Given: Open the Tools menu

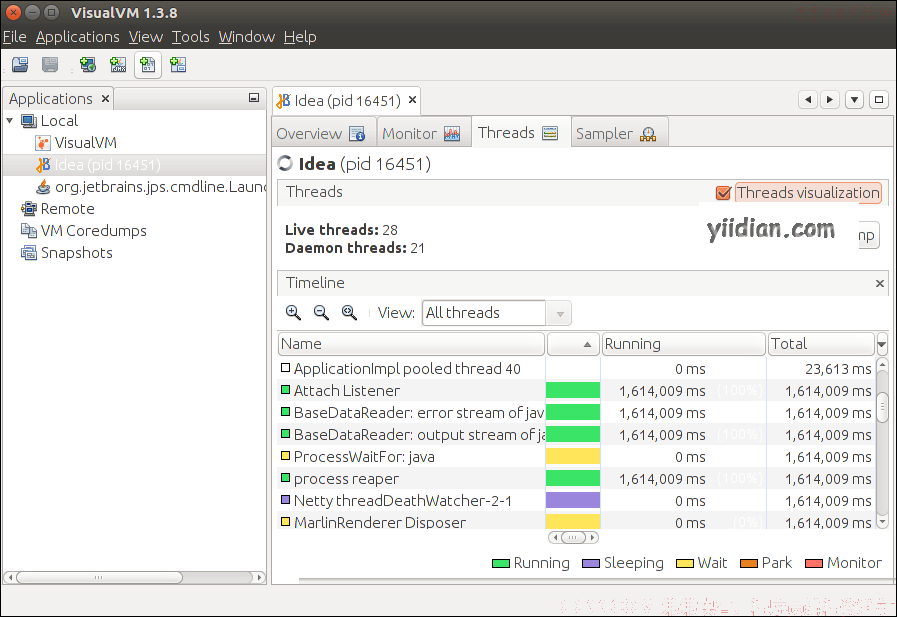Looking at the screenshot, I should (x=190, y=37).
